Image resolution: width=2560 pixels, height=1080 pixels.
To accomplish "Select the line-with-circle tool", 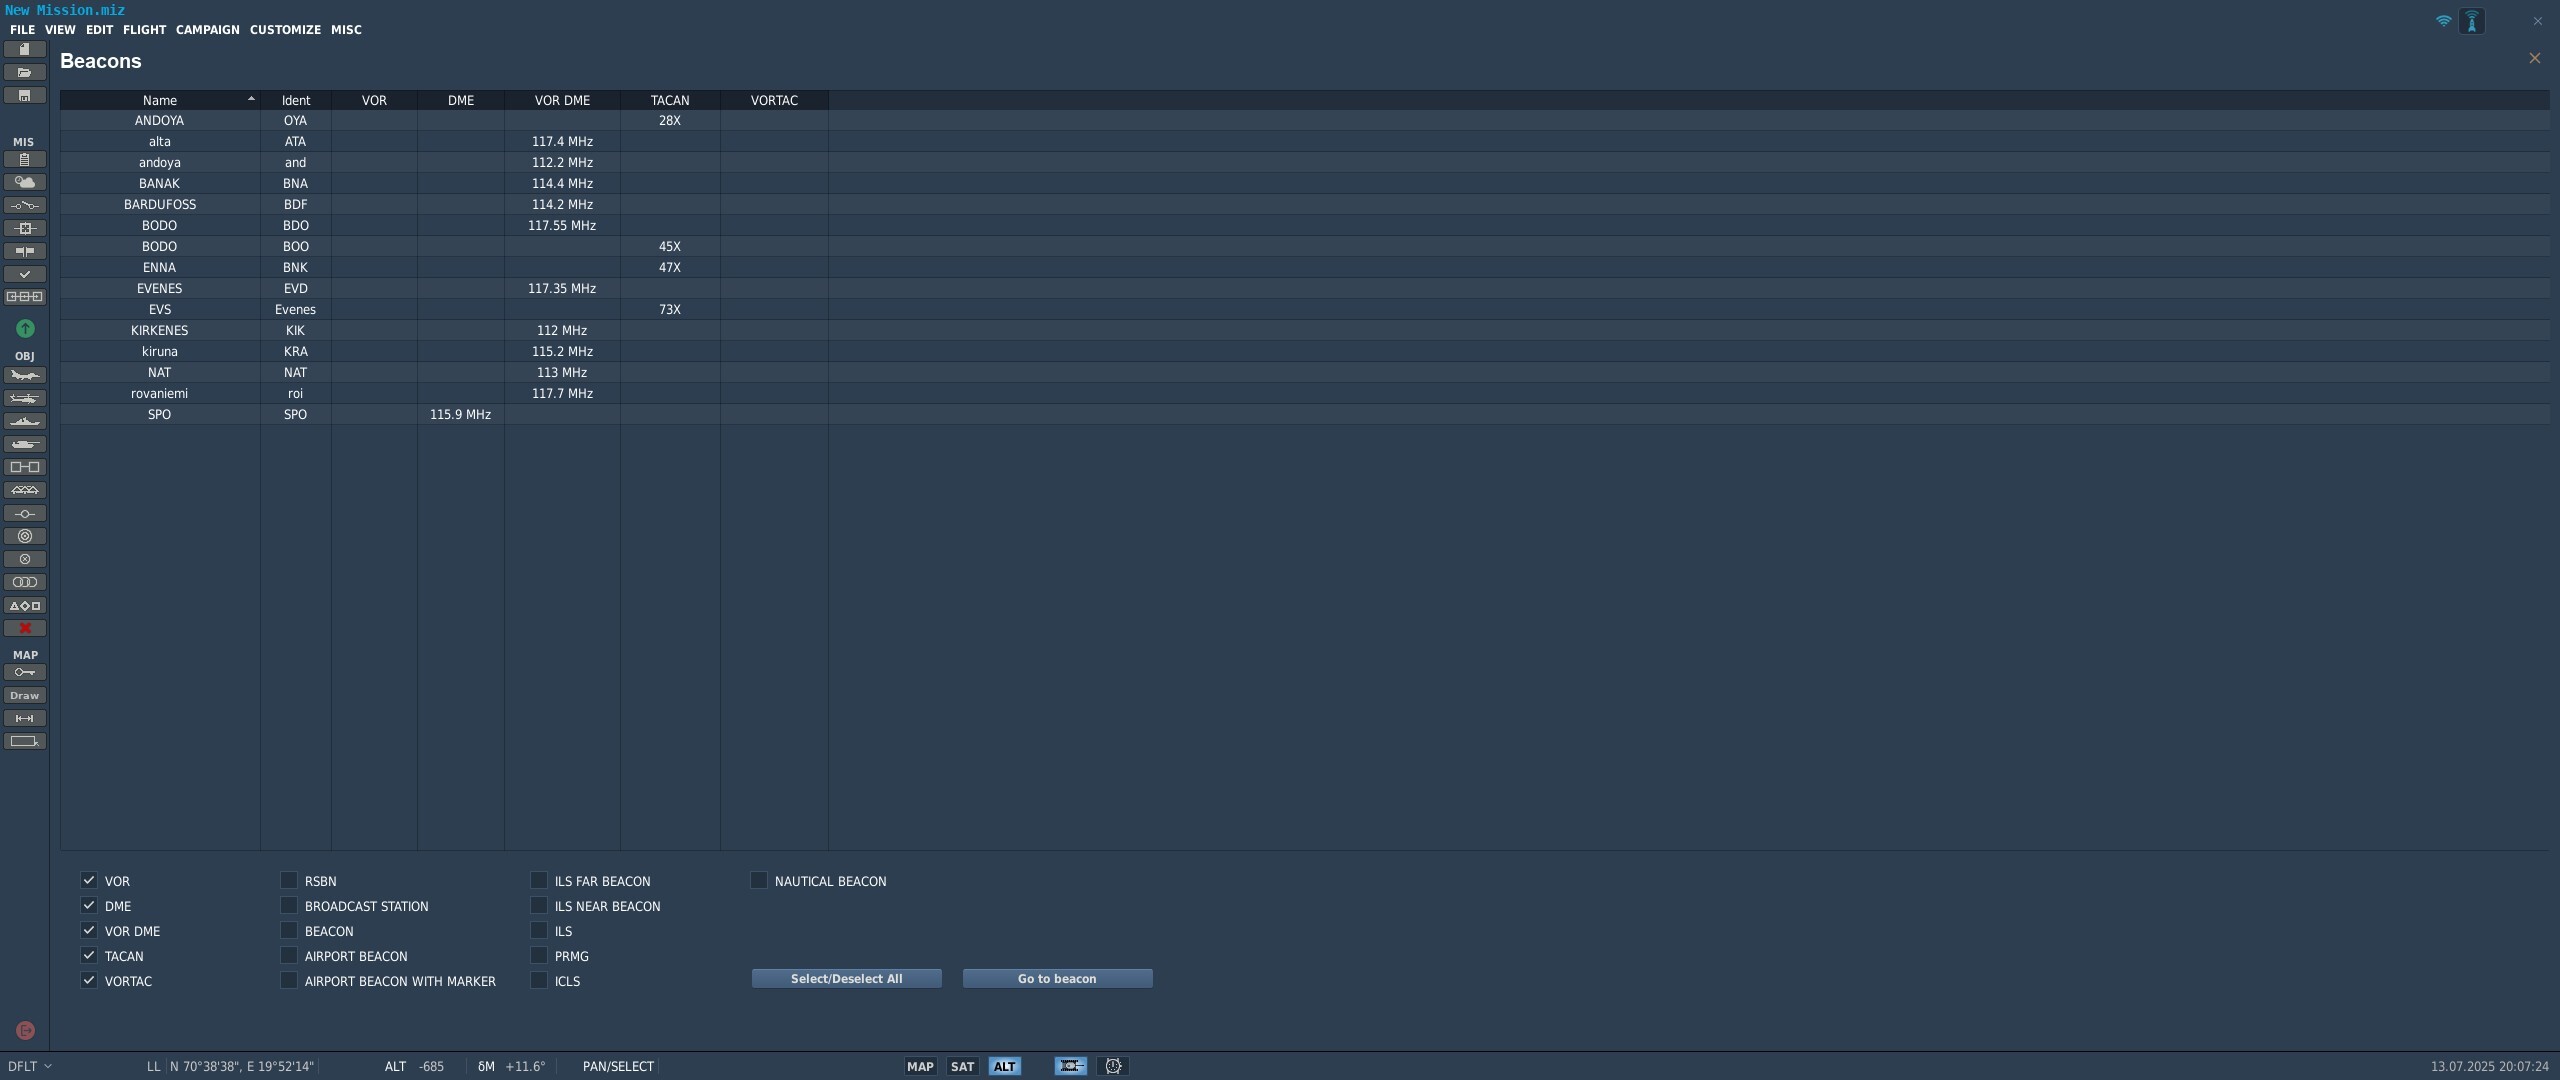I will (25, 513).
